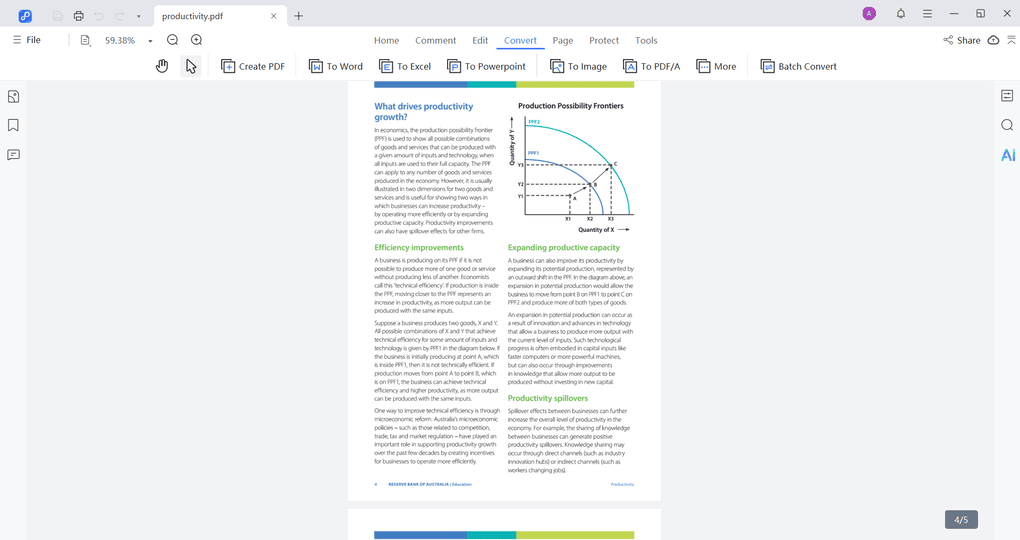Close the productivity.pdf tab
The width and height of the screenshot is (1020, 540).
point(274,16)
